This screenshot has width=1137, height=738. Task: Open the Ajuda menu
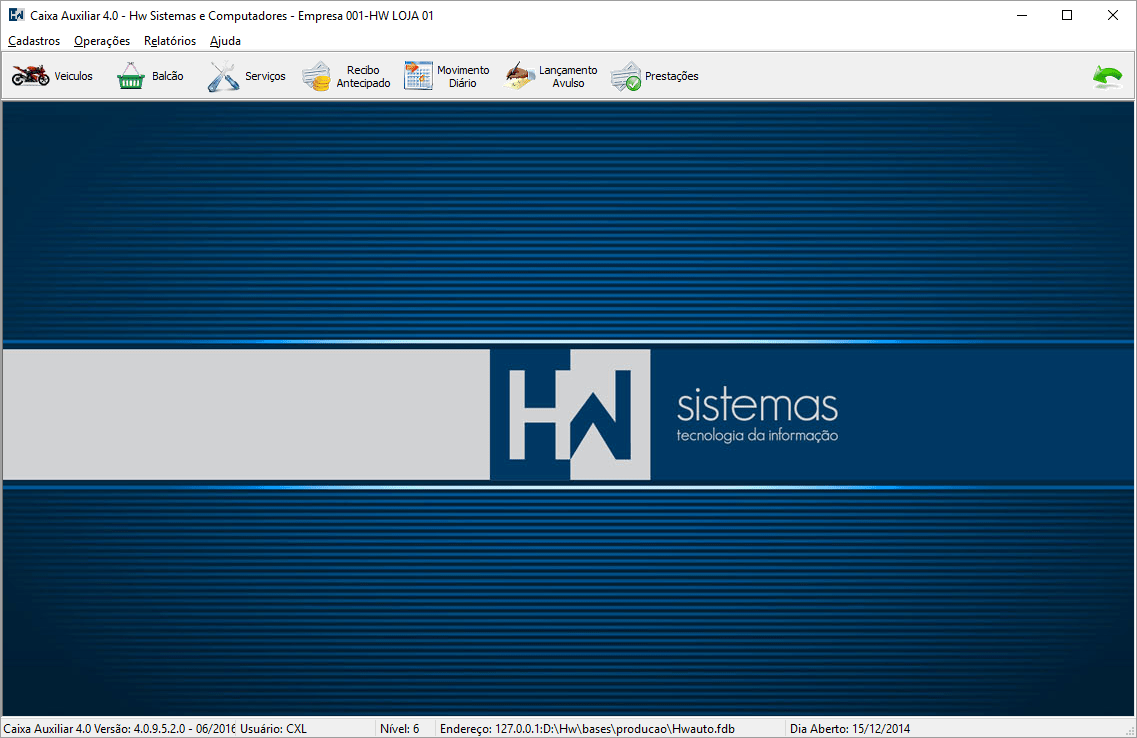pos(226,41)
